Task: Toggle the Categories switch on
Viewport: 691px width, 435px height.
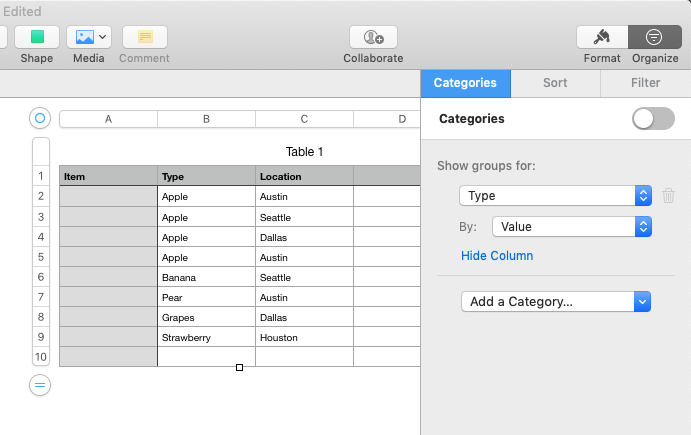Action: [x=653, y=118]
